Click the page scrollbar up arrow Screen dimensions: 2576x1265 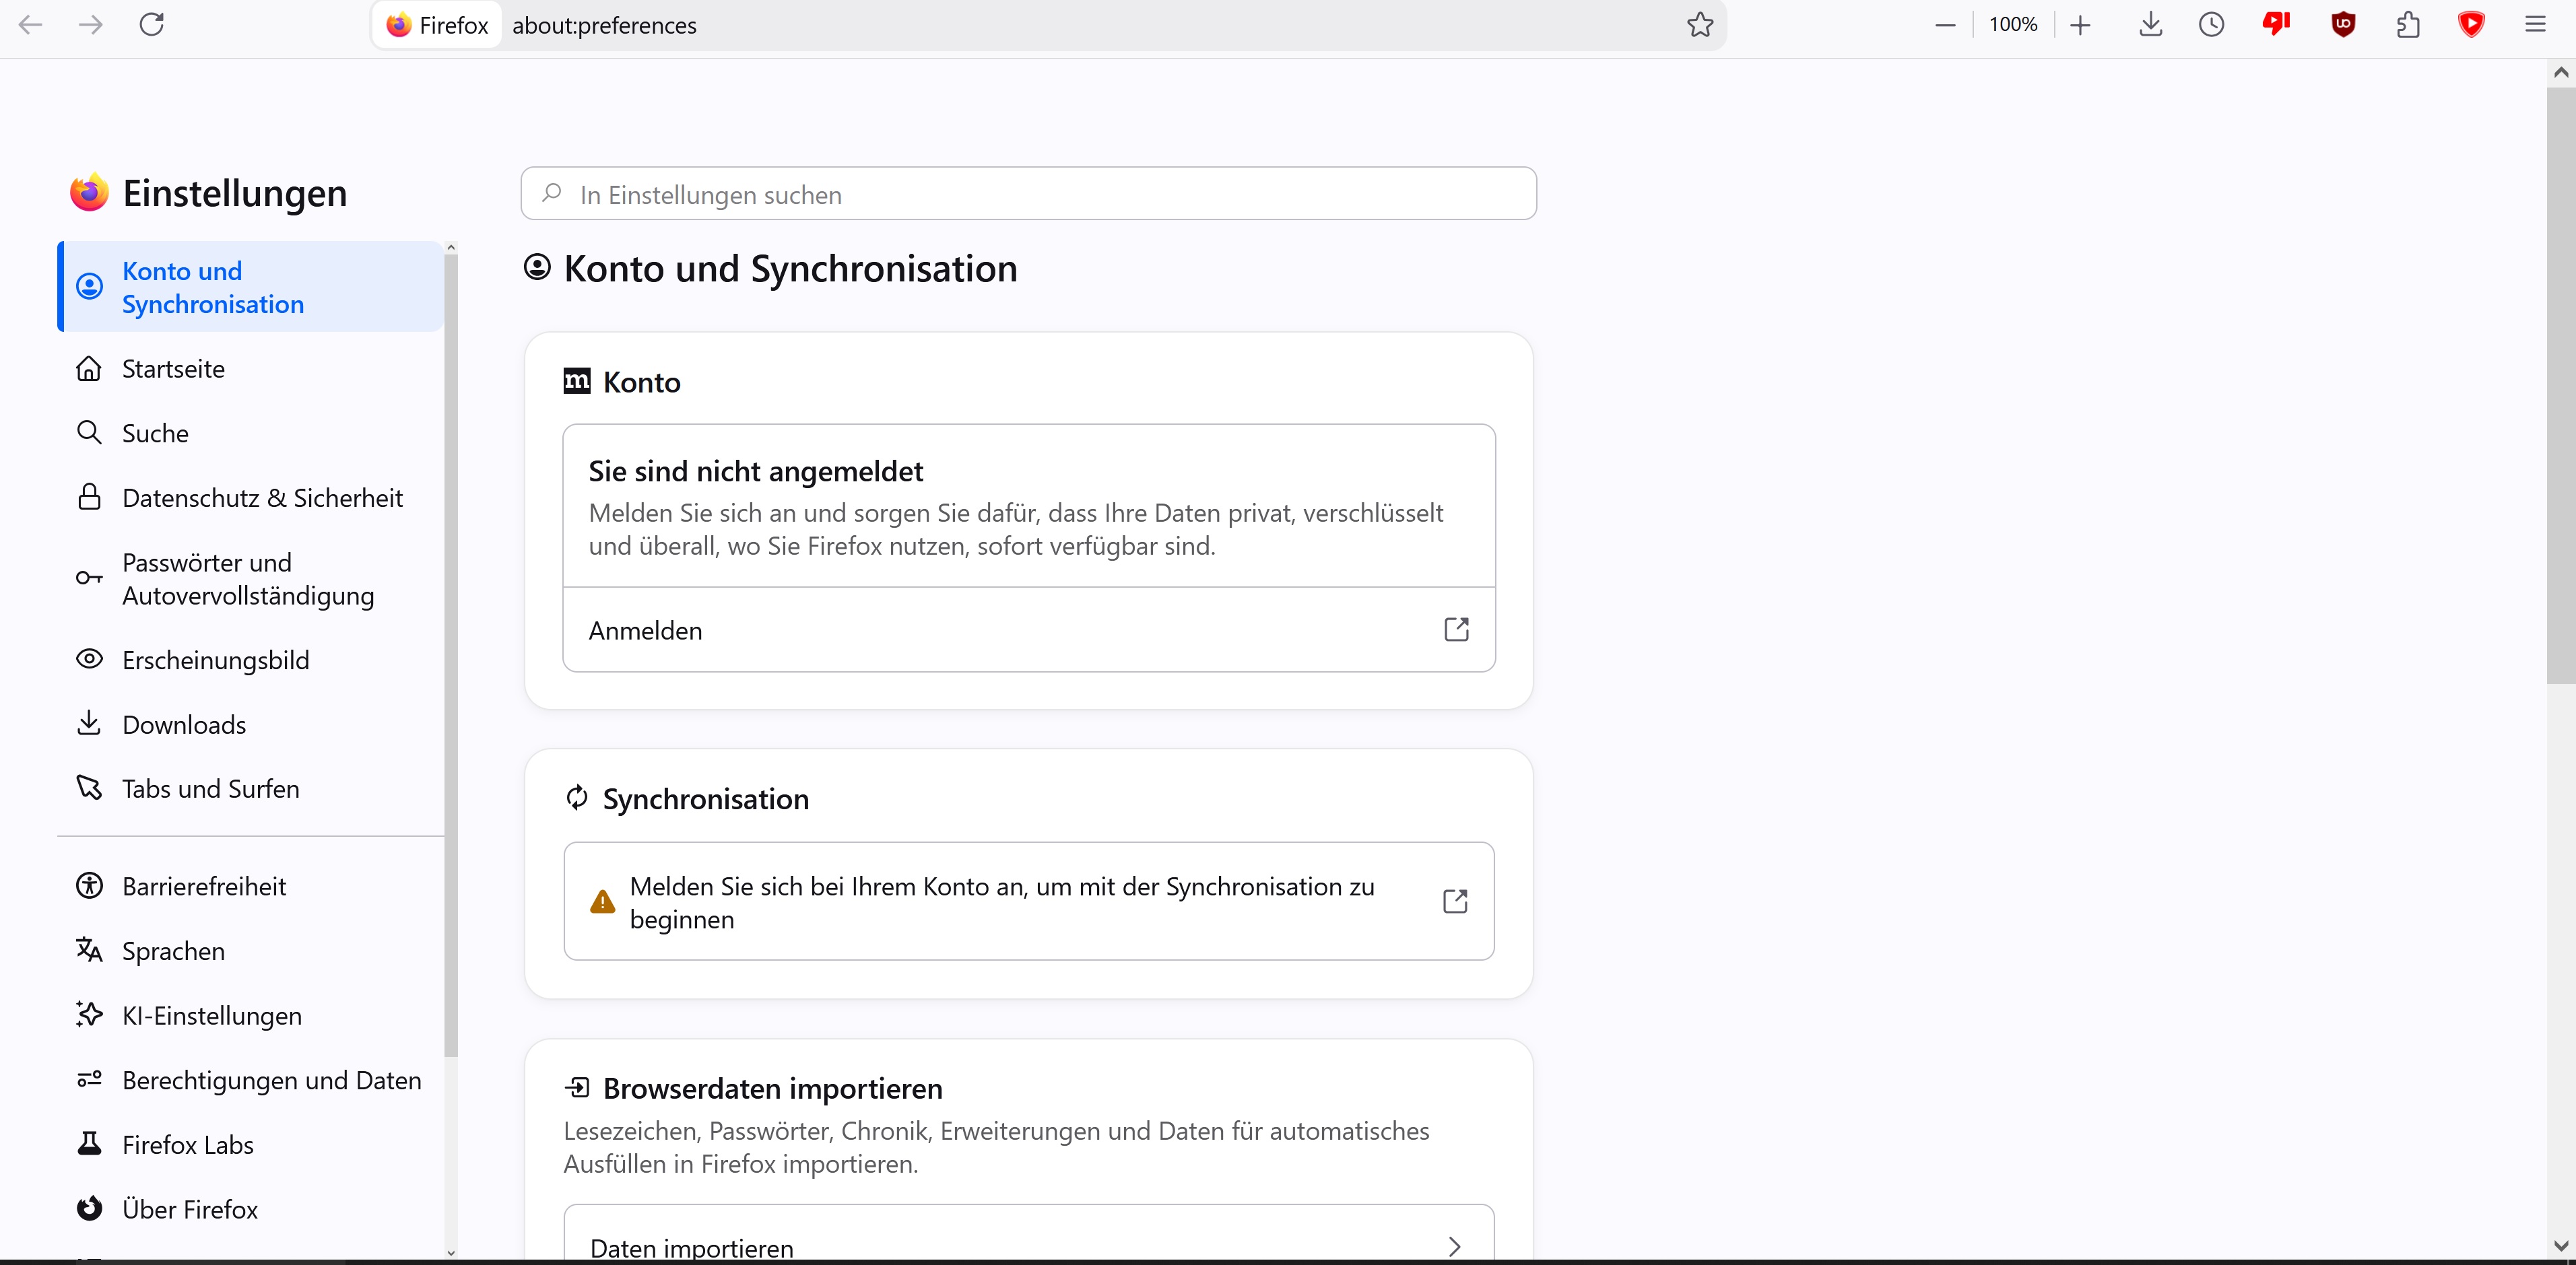tap(2561, 72)
